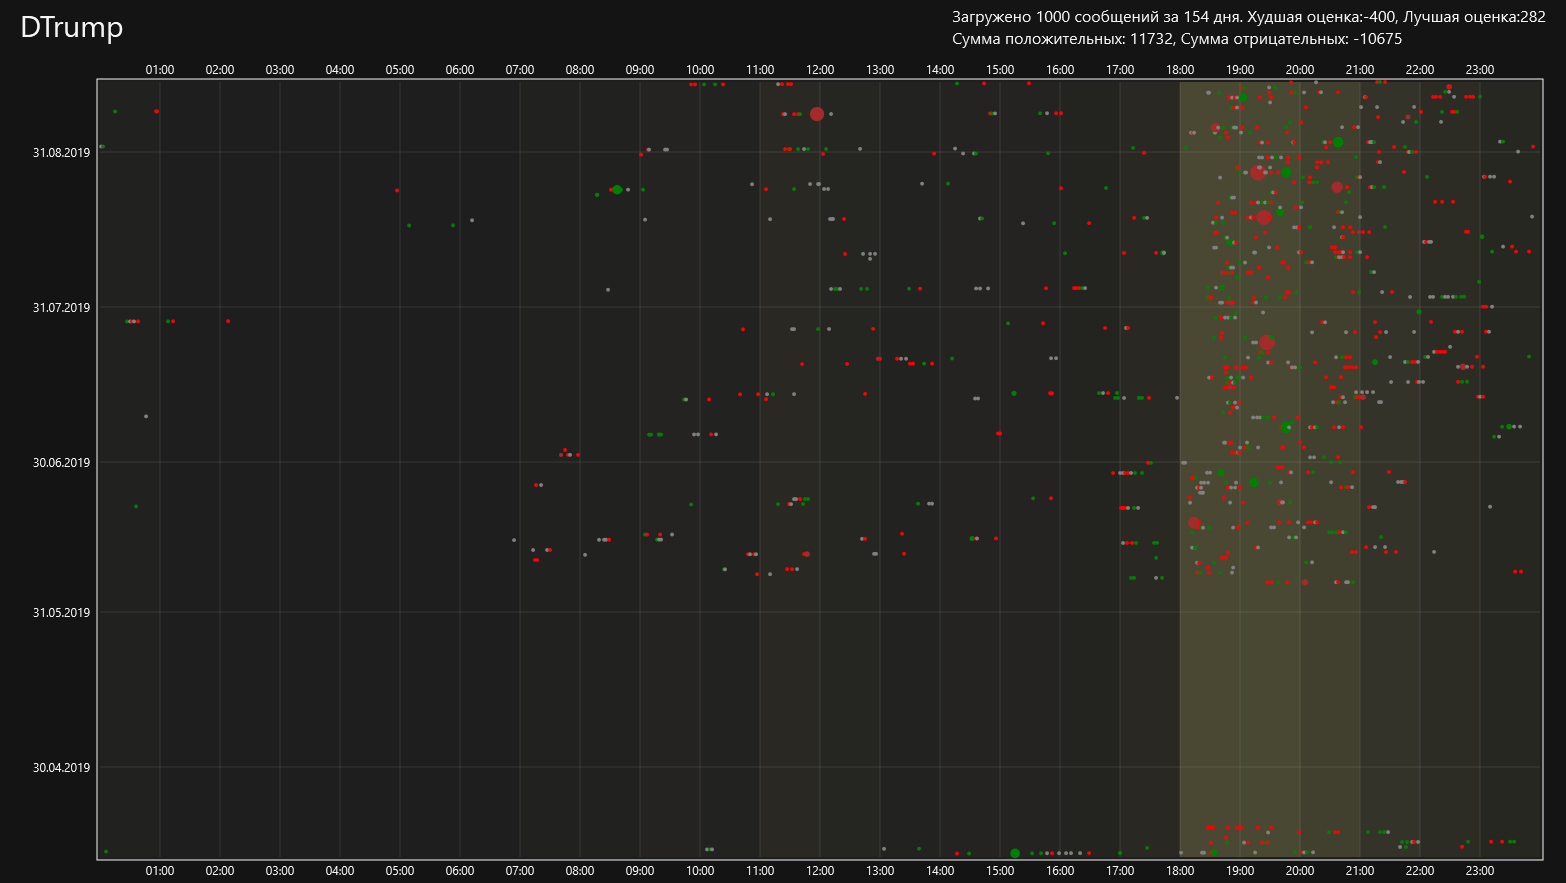Select 12:00 on the bottom time axis
The image size is (1566, 883).
click(x=820, y=871)
